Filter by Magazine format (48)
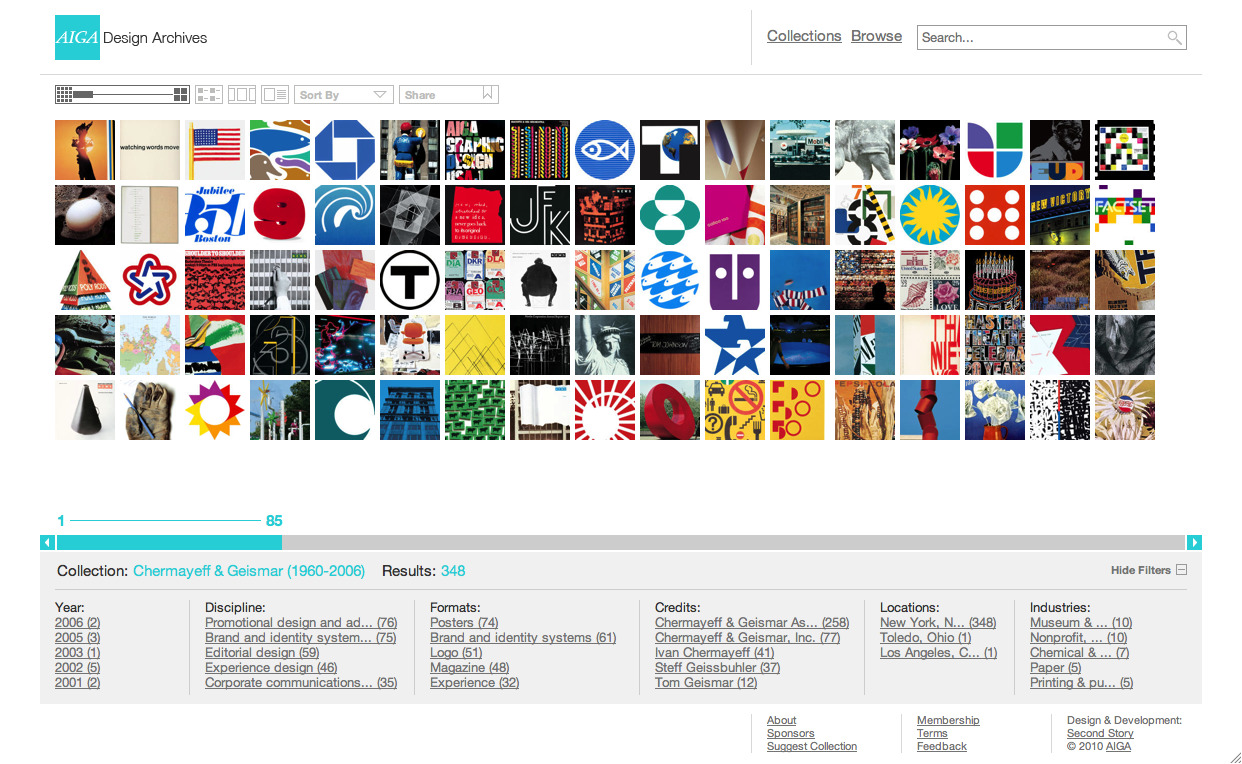This screenshot has height=764, width=1242. pyautogui.click(x=469, y=668)
